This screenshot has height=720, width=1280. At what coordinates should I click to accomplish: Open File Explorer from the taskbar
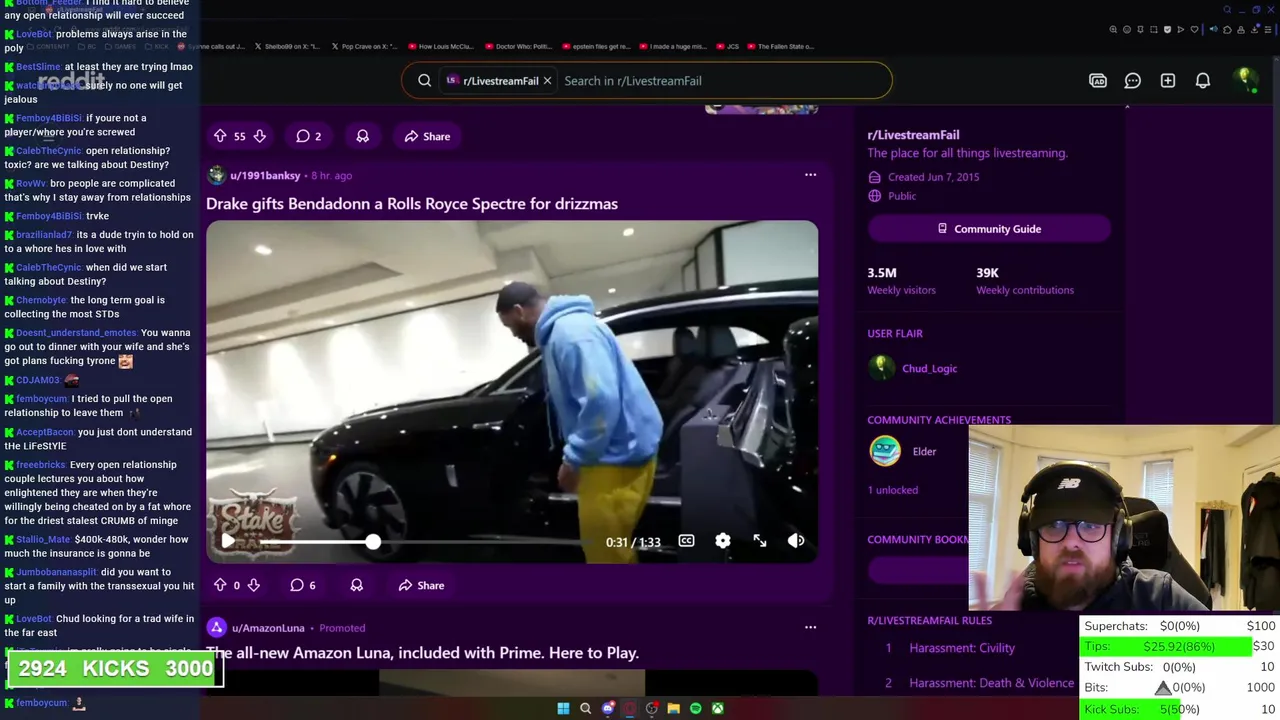click(674, 708)
